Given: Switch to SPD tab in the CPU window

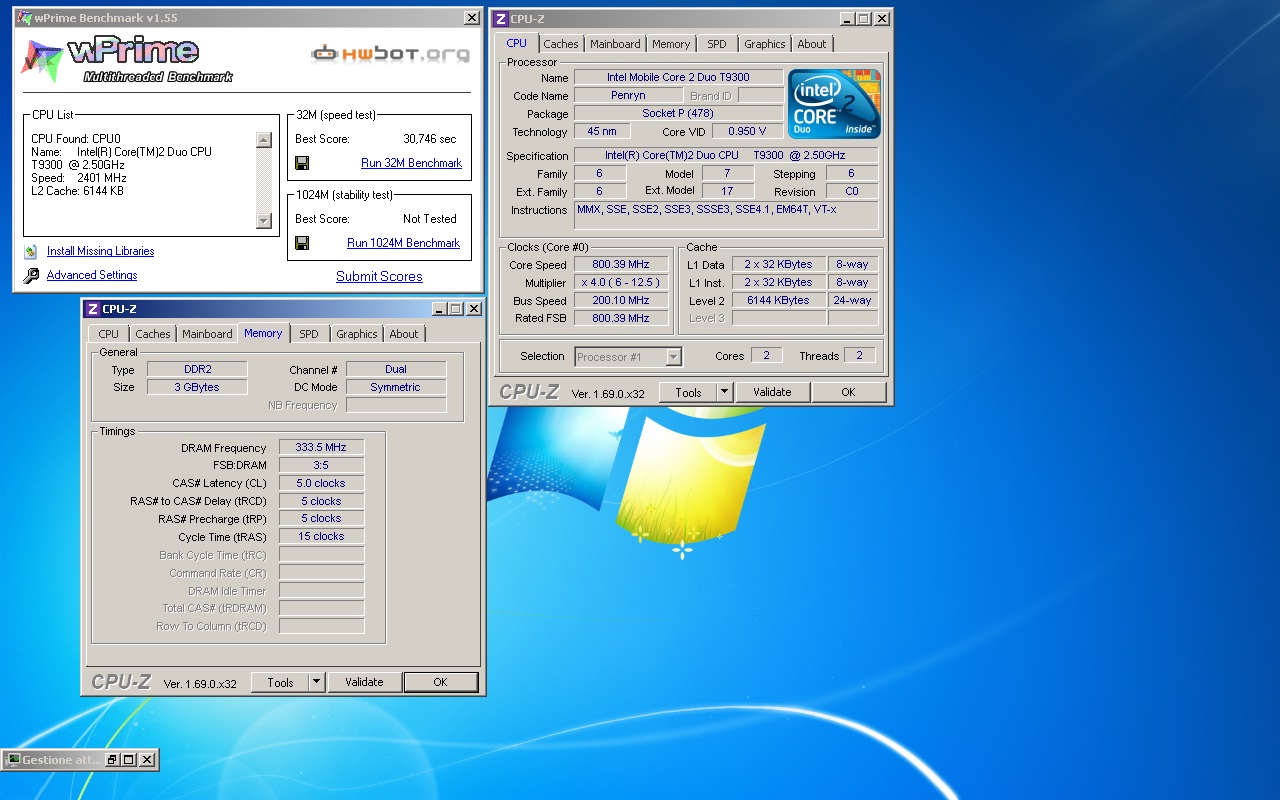Looking at the screenshot, I should (x=717, y=44).
